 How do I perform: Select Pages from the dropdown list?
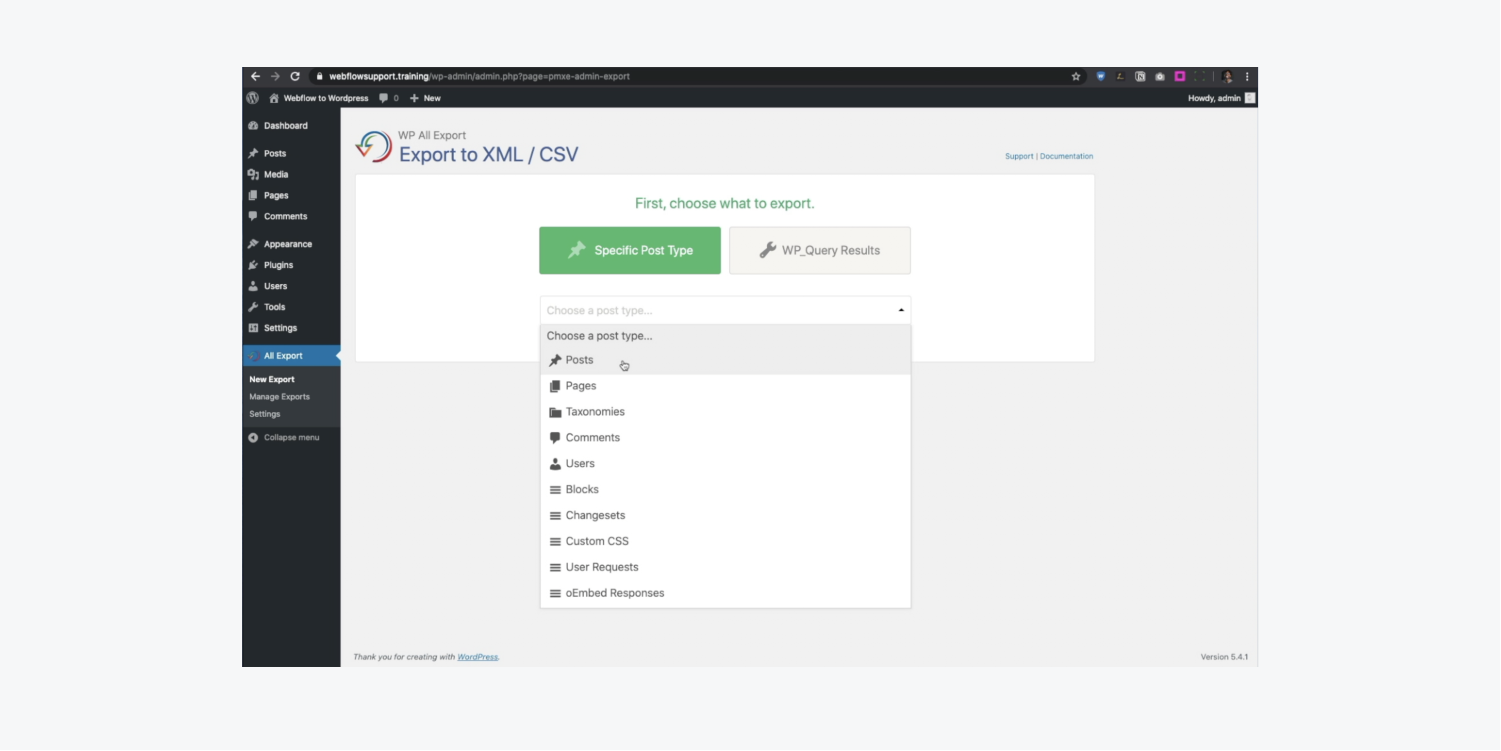click(725, 386)
